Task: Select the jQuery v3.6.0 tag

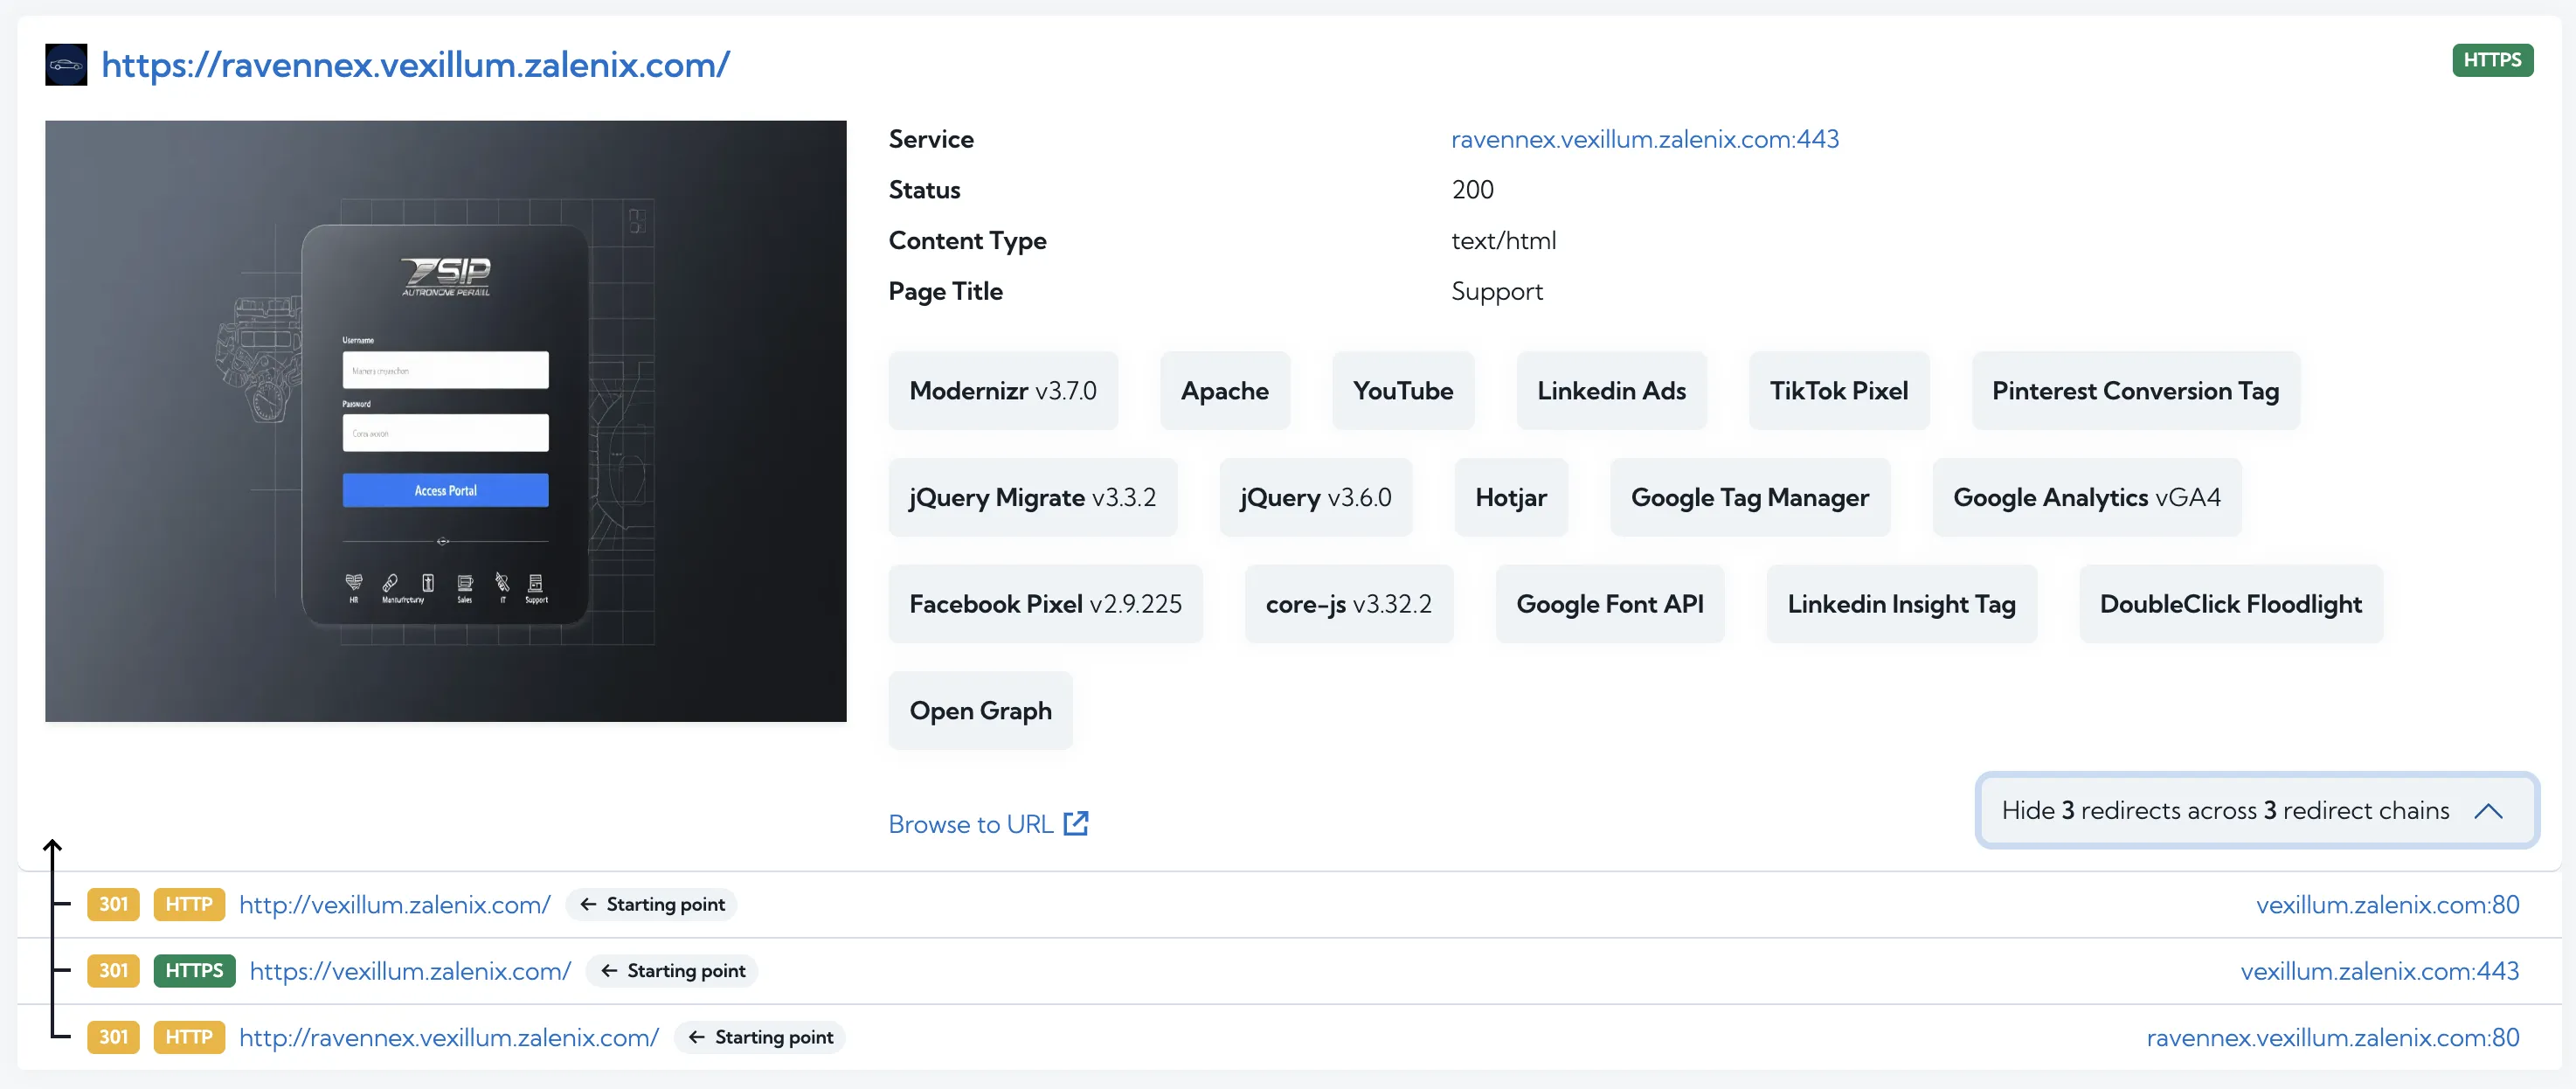Action: tap(1315, 497)
